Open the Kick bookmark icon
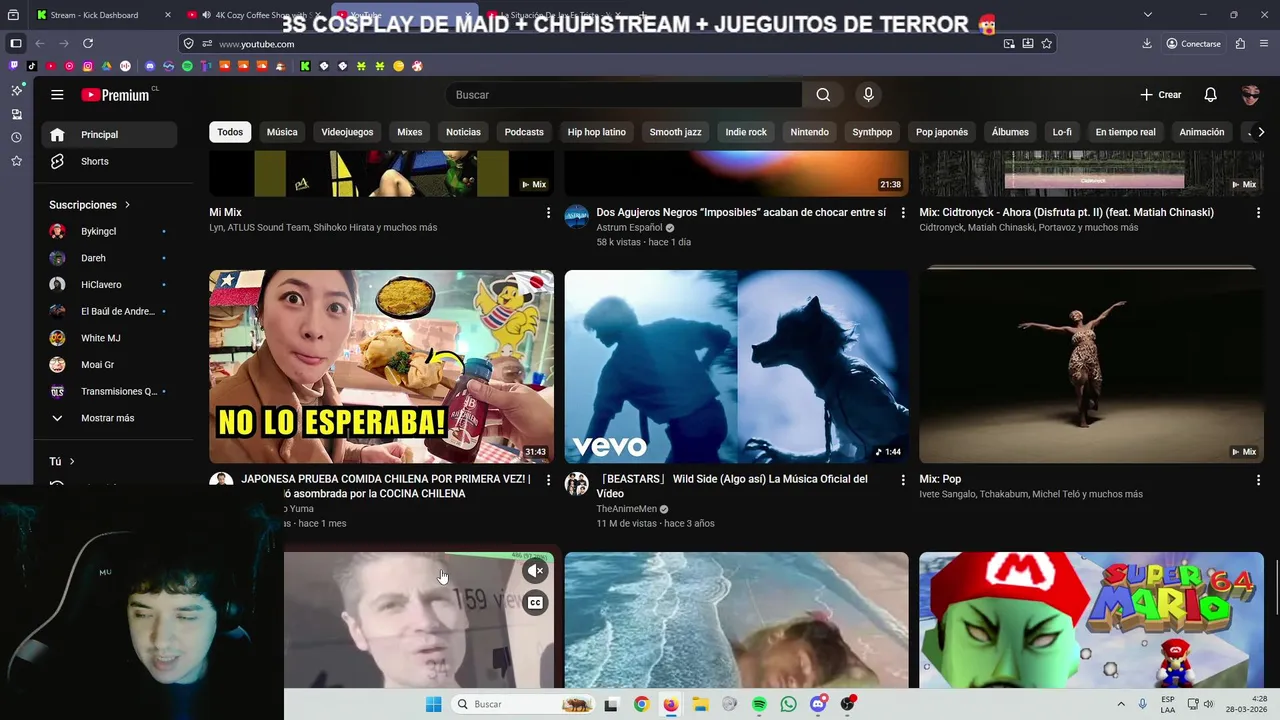The image size is (1280, 720). pos(305,66)
